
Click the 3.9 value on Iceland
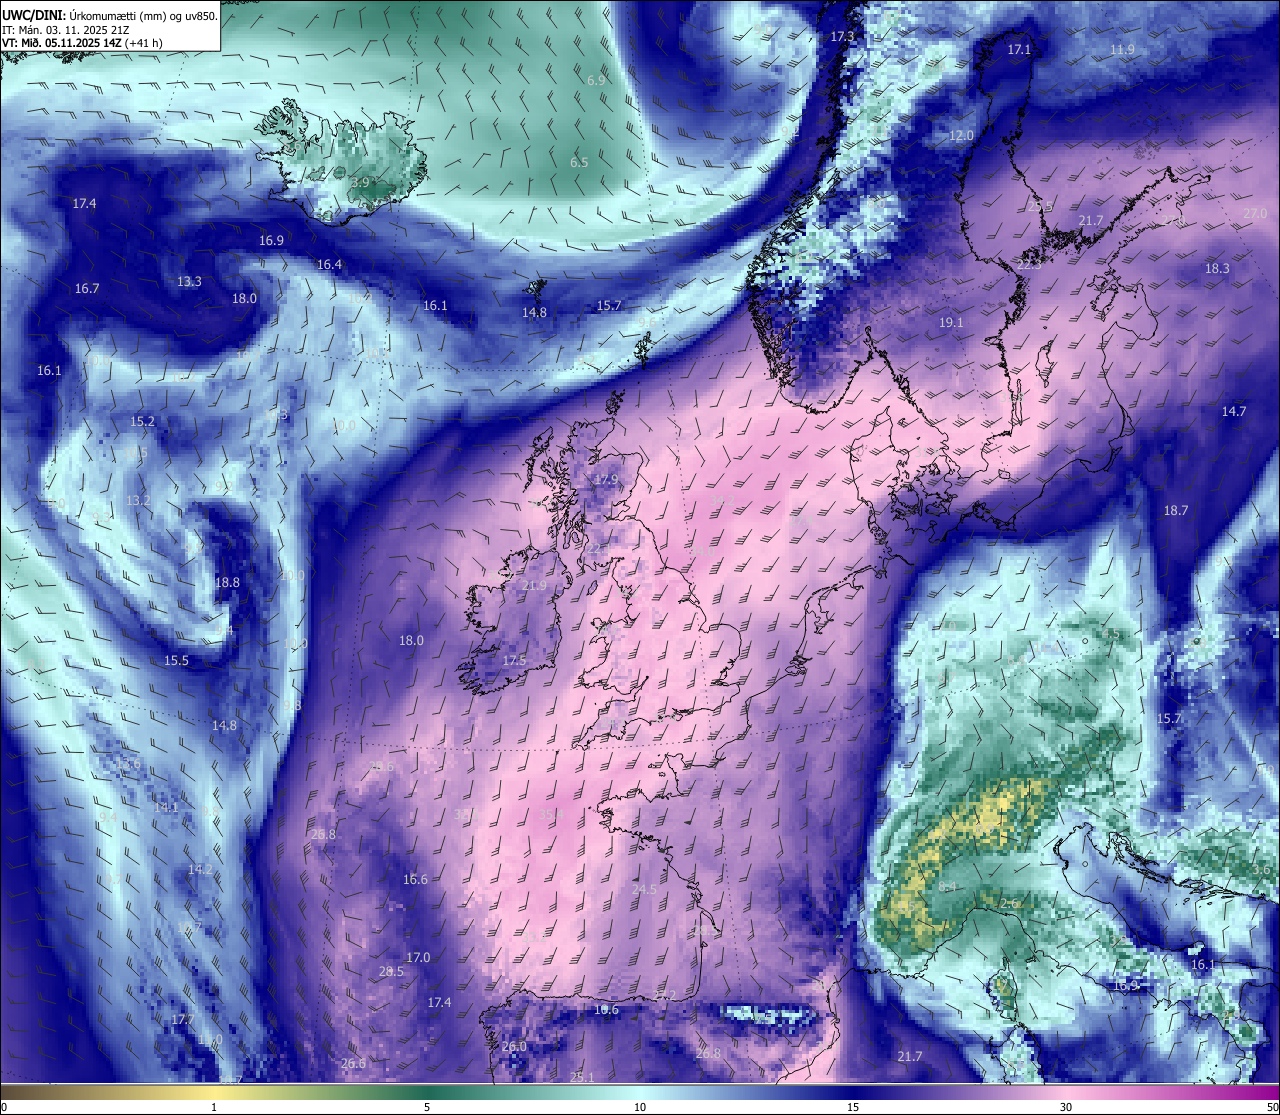[x=360, y=182]
